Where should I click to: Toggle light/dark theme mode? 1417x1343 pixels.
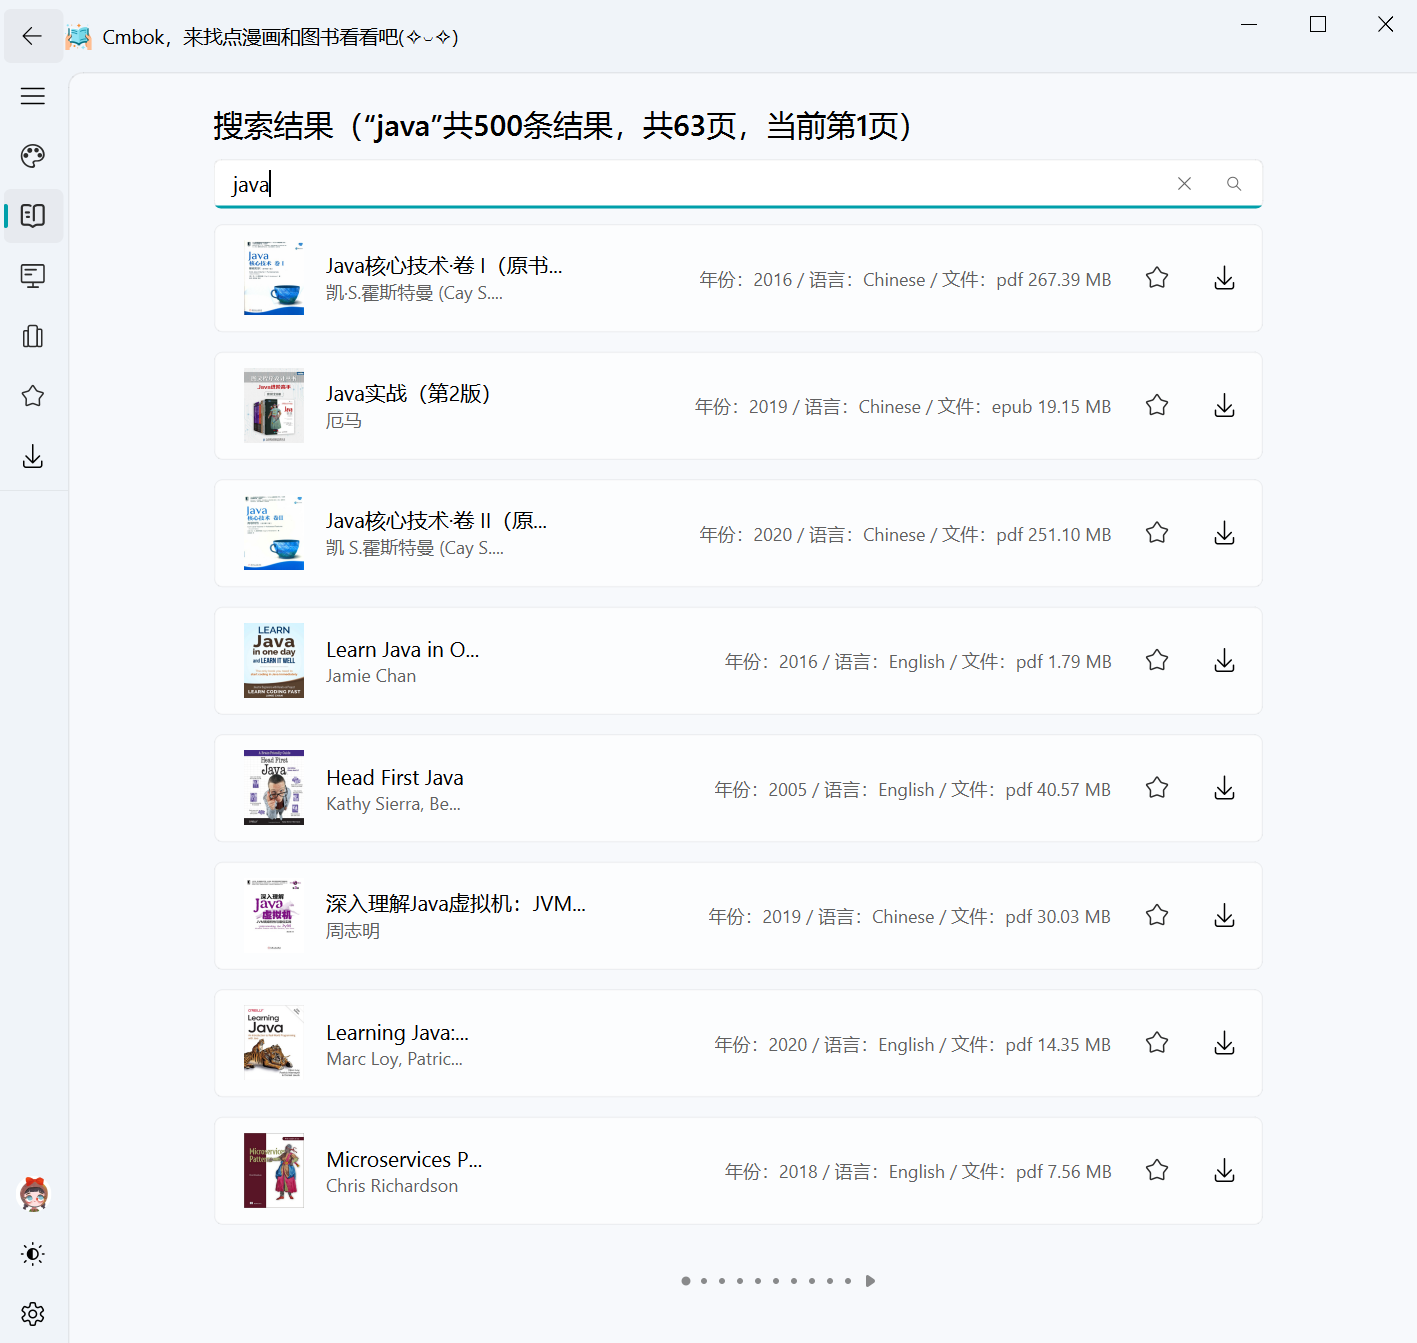pos(33,1254)
